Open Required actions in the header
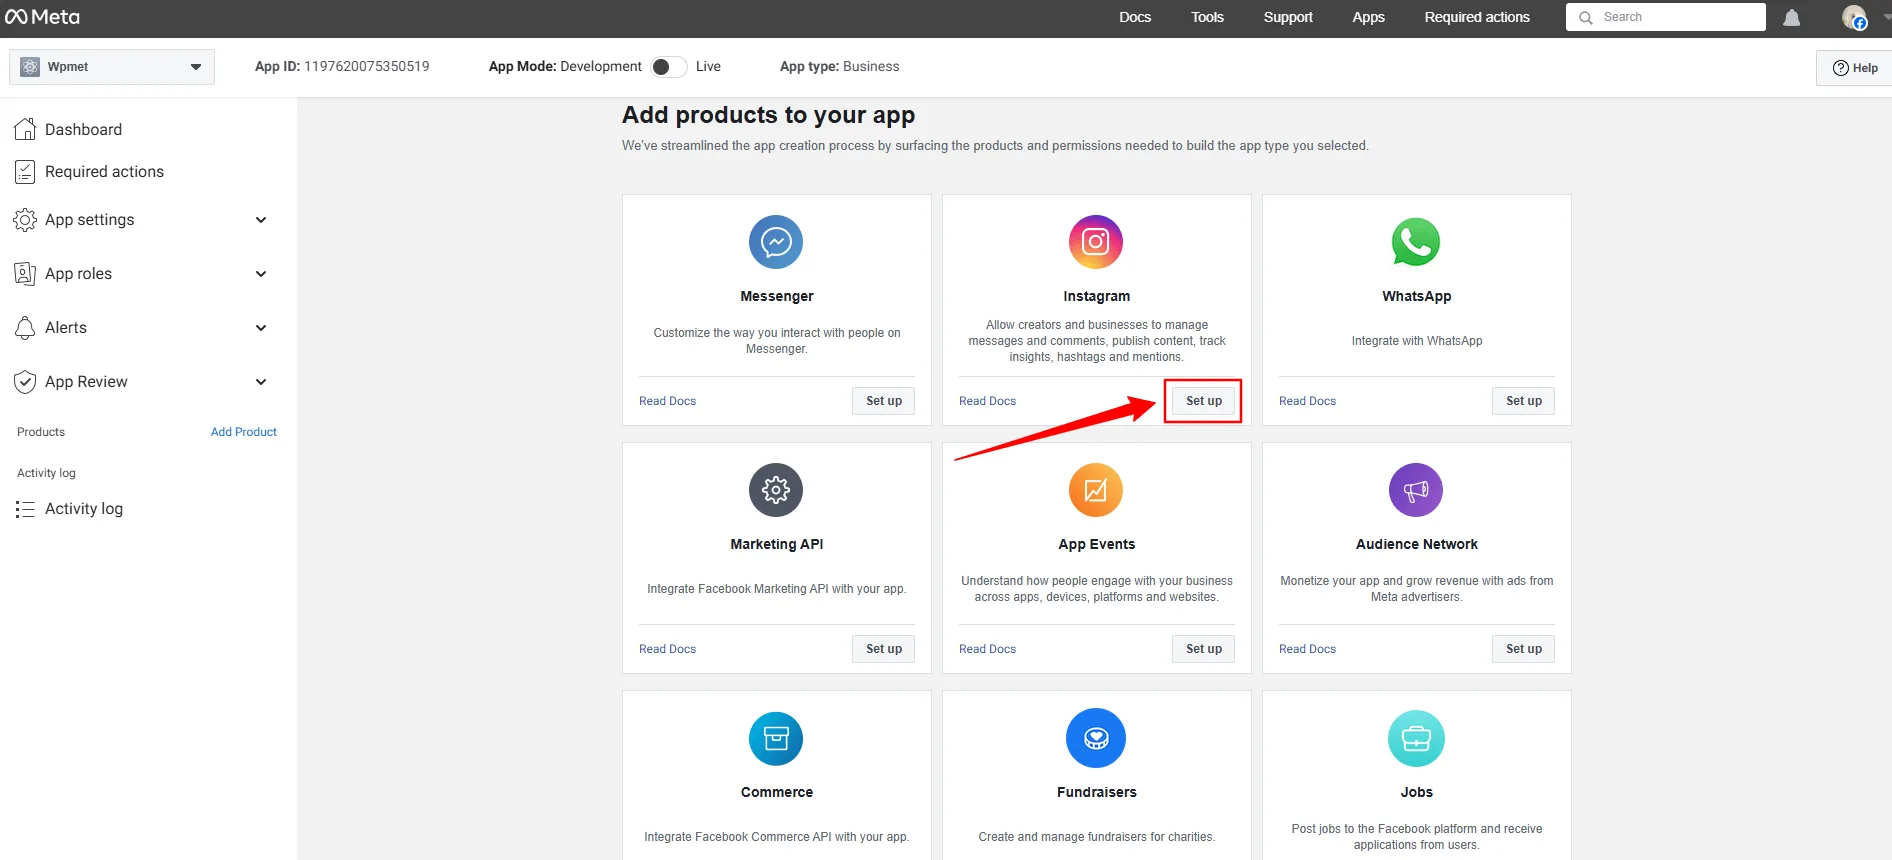This screenshot has width=1892, height=860. pos(1477,17)
